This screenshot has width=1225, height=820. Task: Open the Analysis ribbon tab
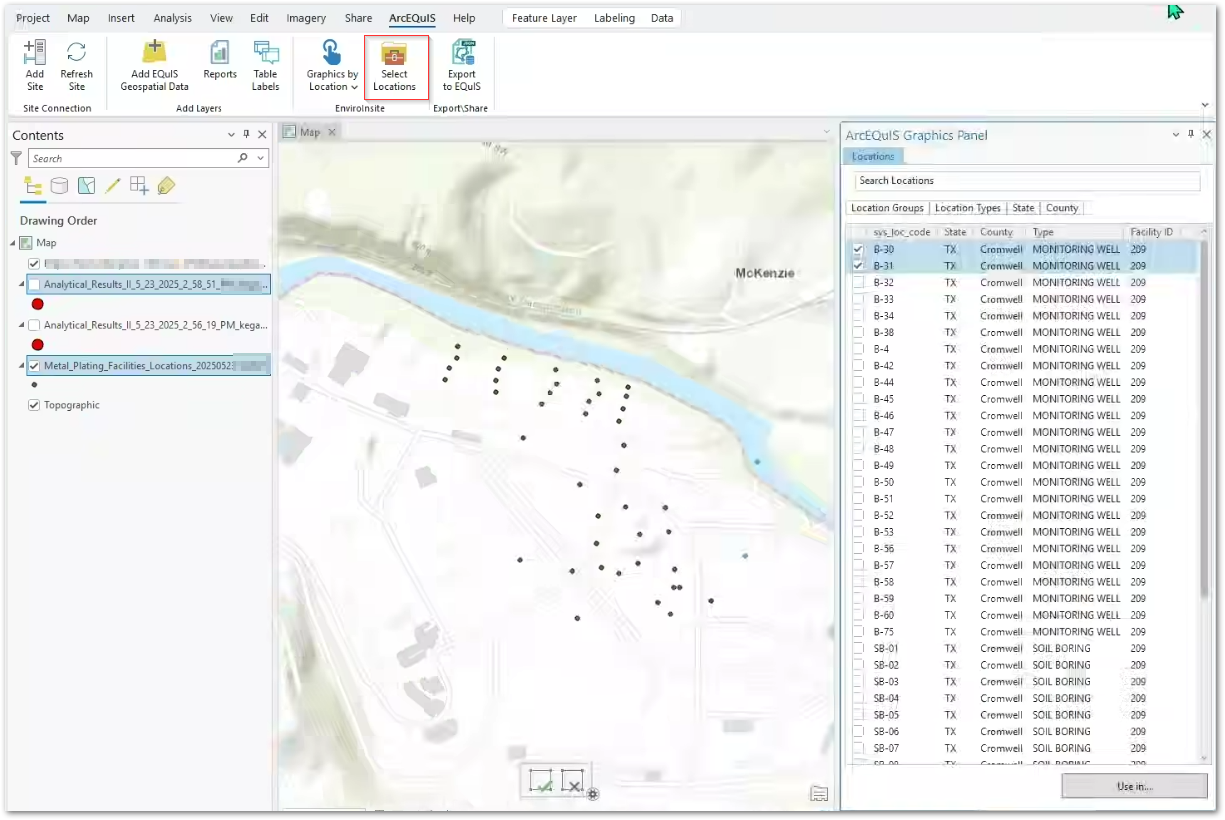[x=173, y=18]
